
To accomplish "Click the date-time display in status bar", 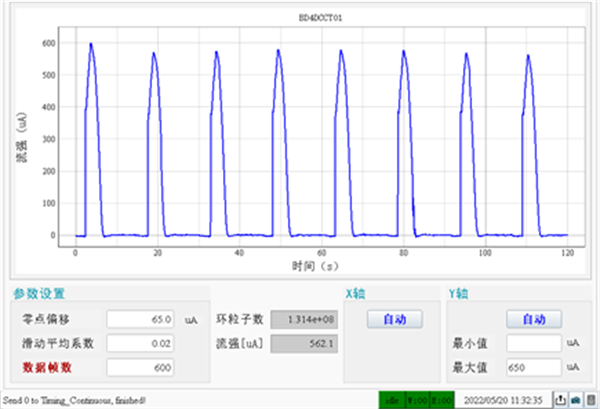I will pos(503,400).
